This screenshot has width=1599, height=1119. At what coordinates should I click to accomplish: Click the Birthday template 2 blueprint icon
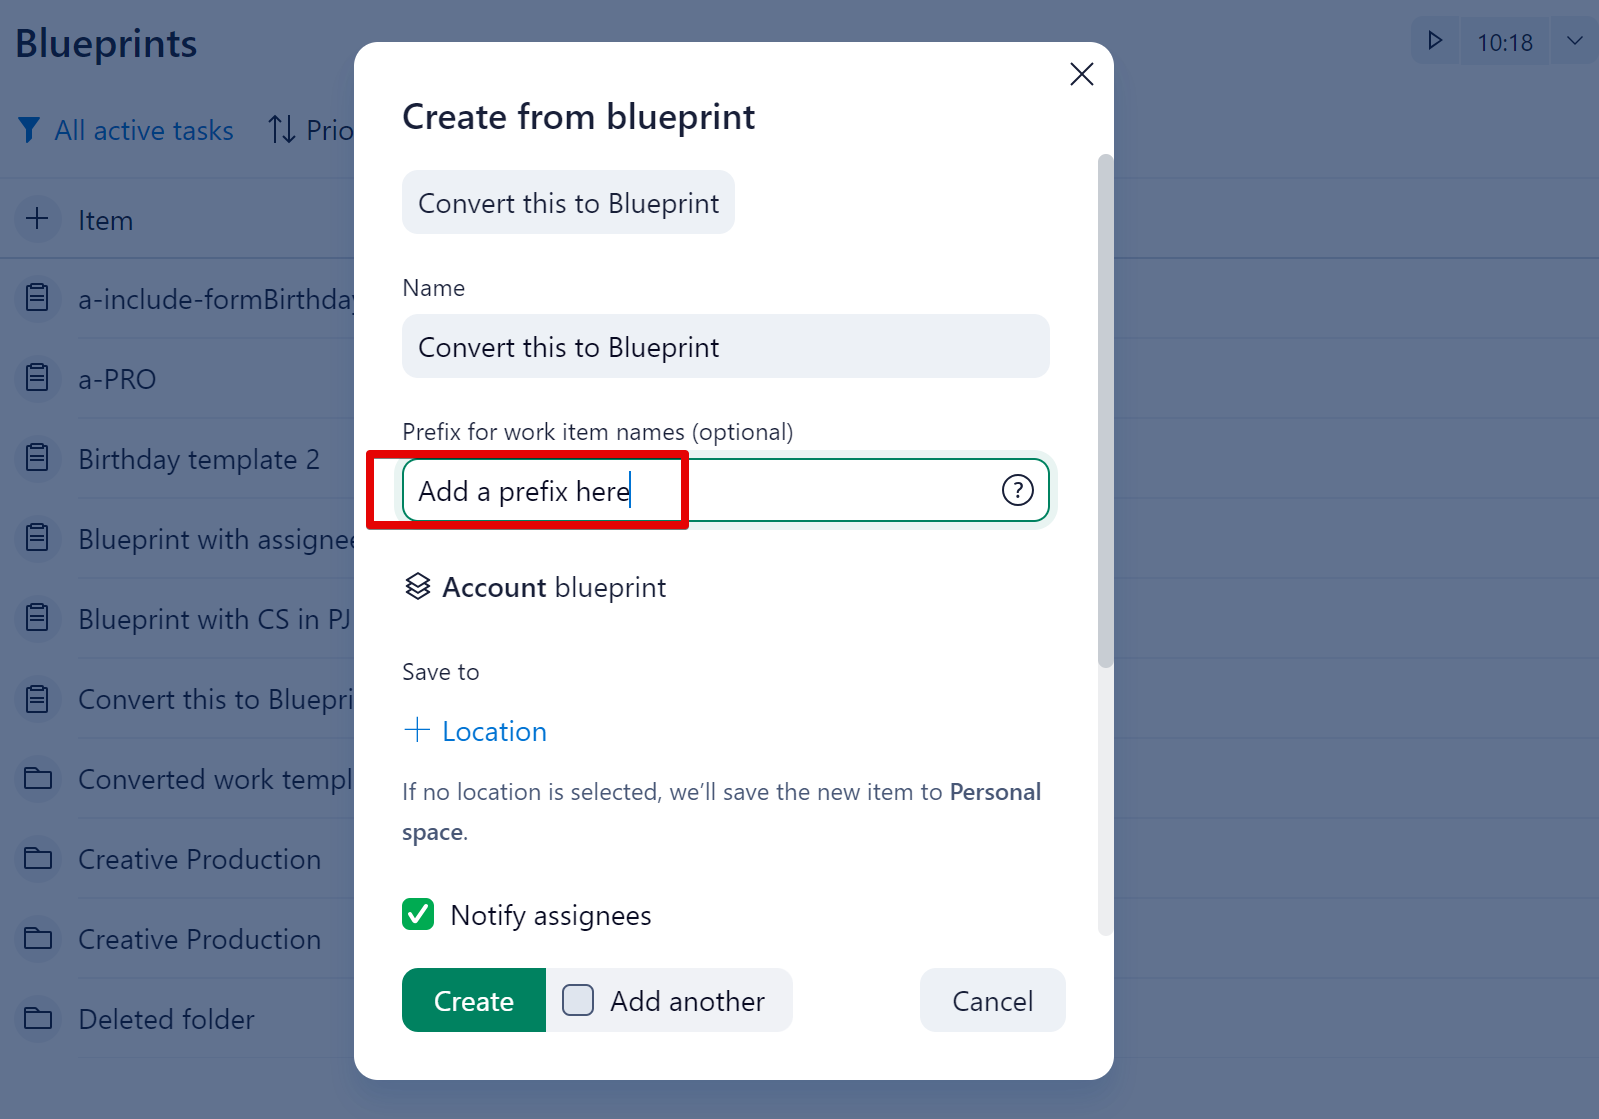(37, 458)
